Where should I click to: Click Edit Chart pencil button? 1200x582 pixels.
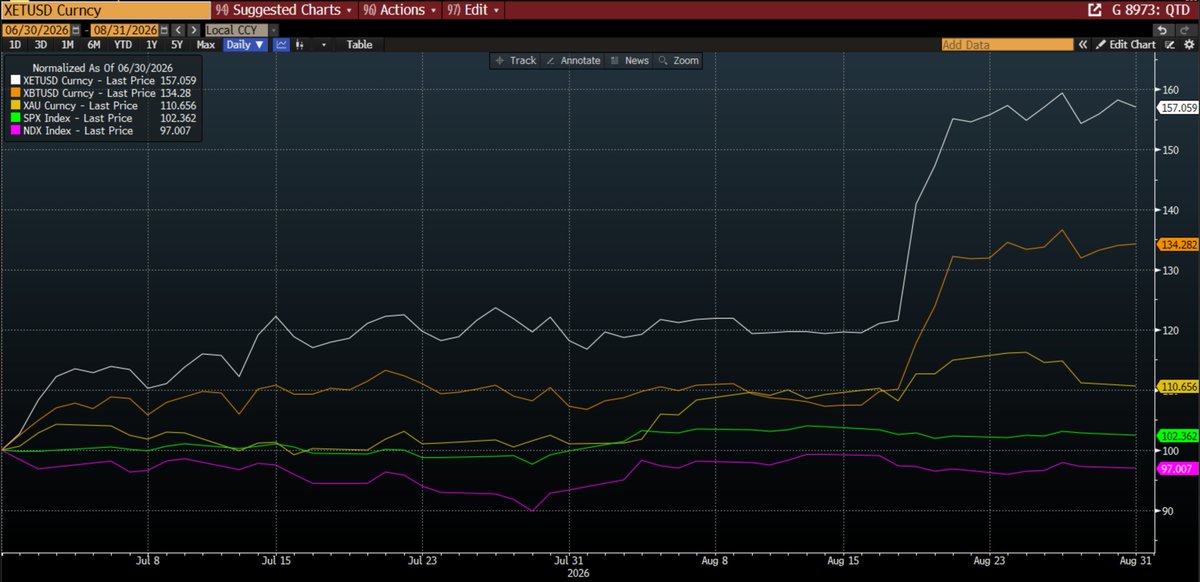[1125, 45]
